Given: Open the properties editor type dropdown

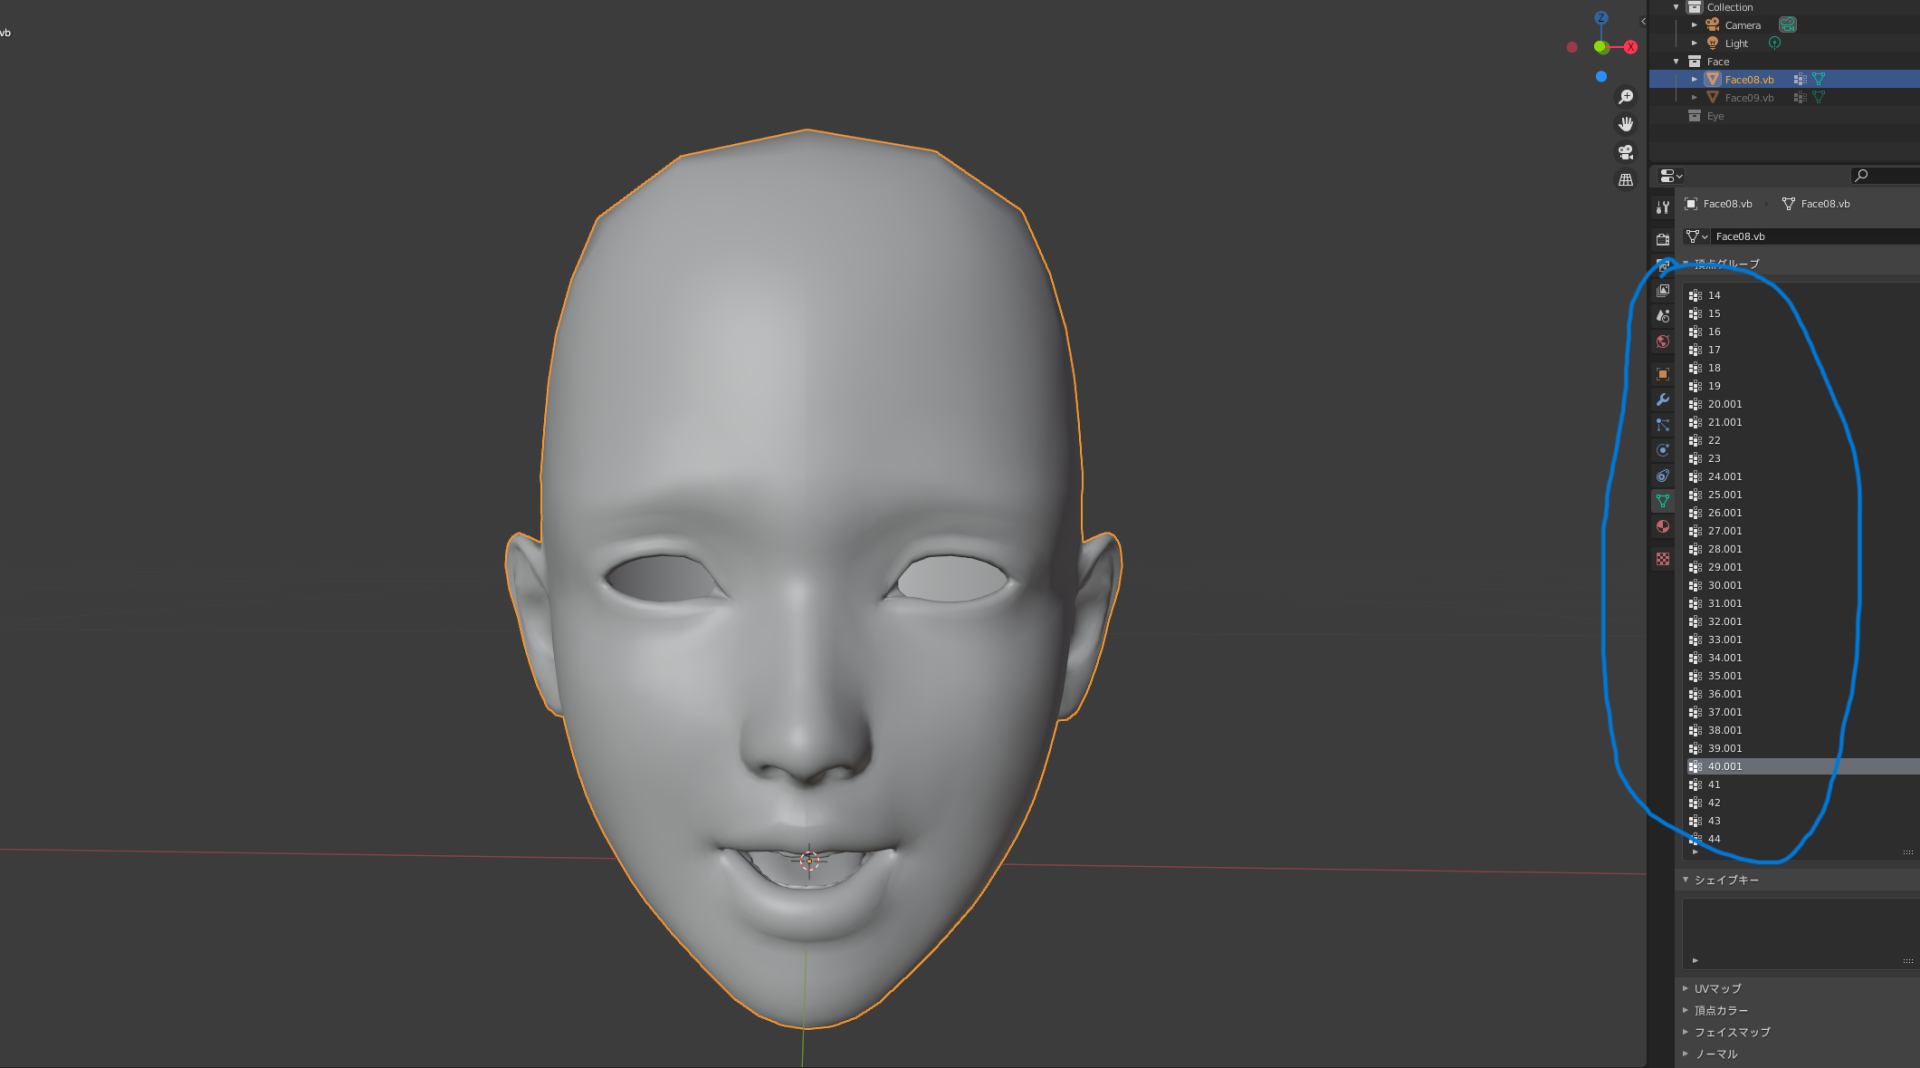Looking at the screenshot, I should [x=1671, y=175].
